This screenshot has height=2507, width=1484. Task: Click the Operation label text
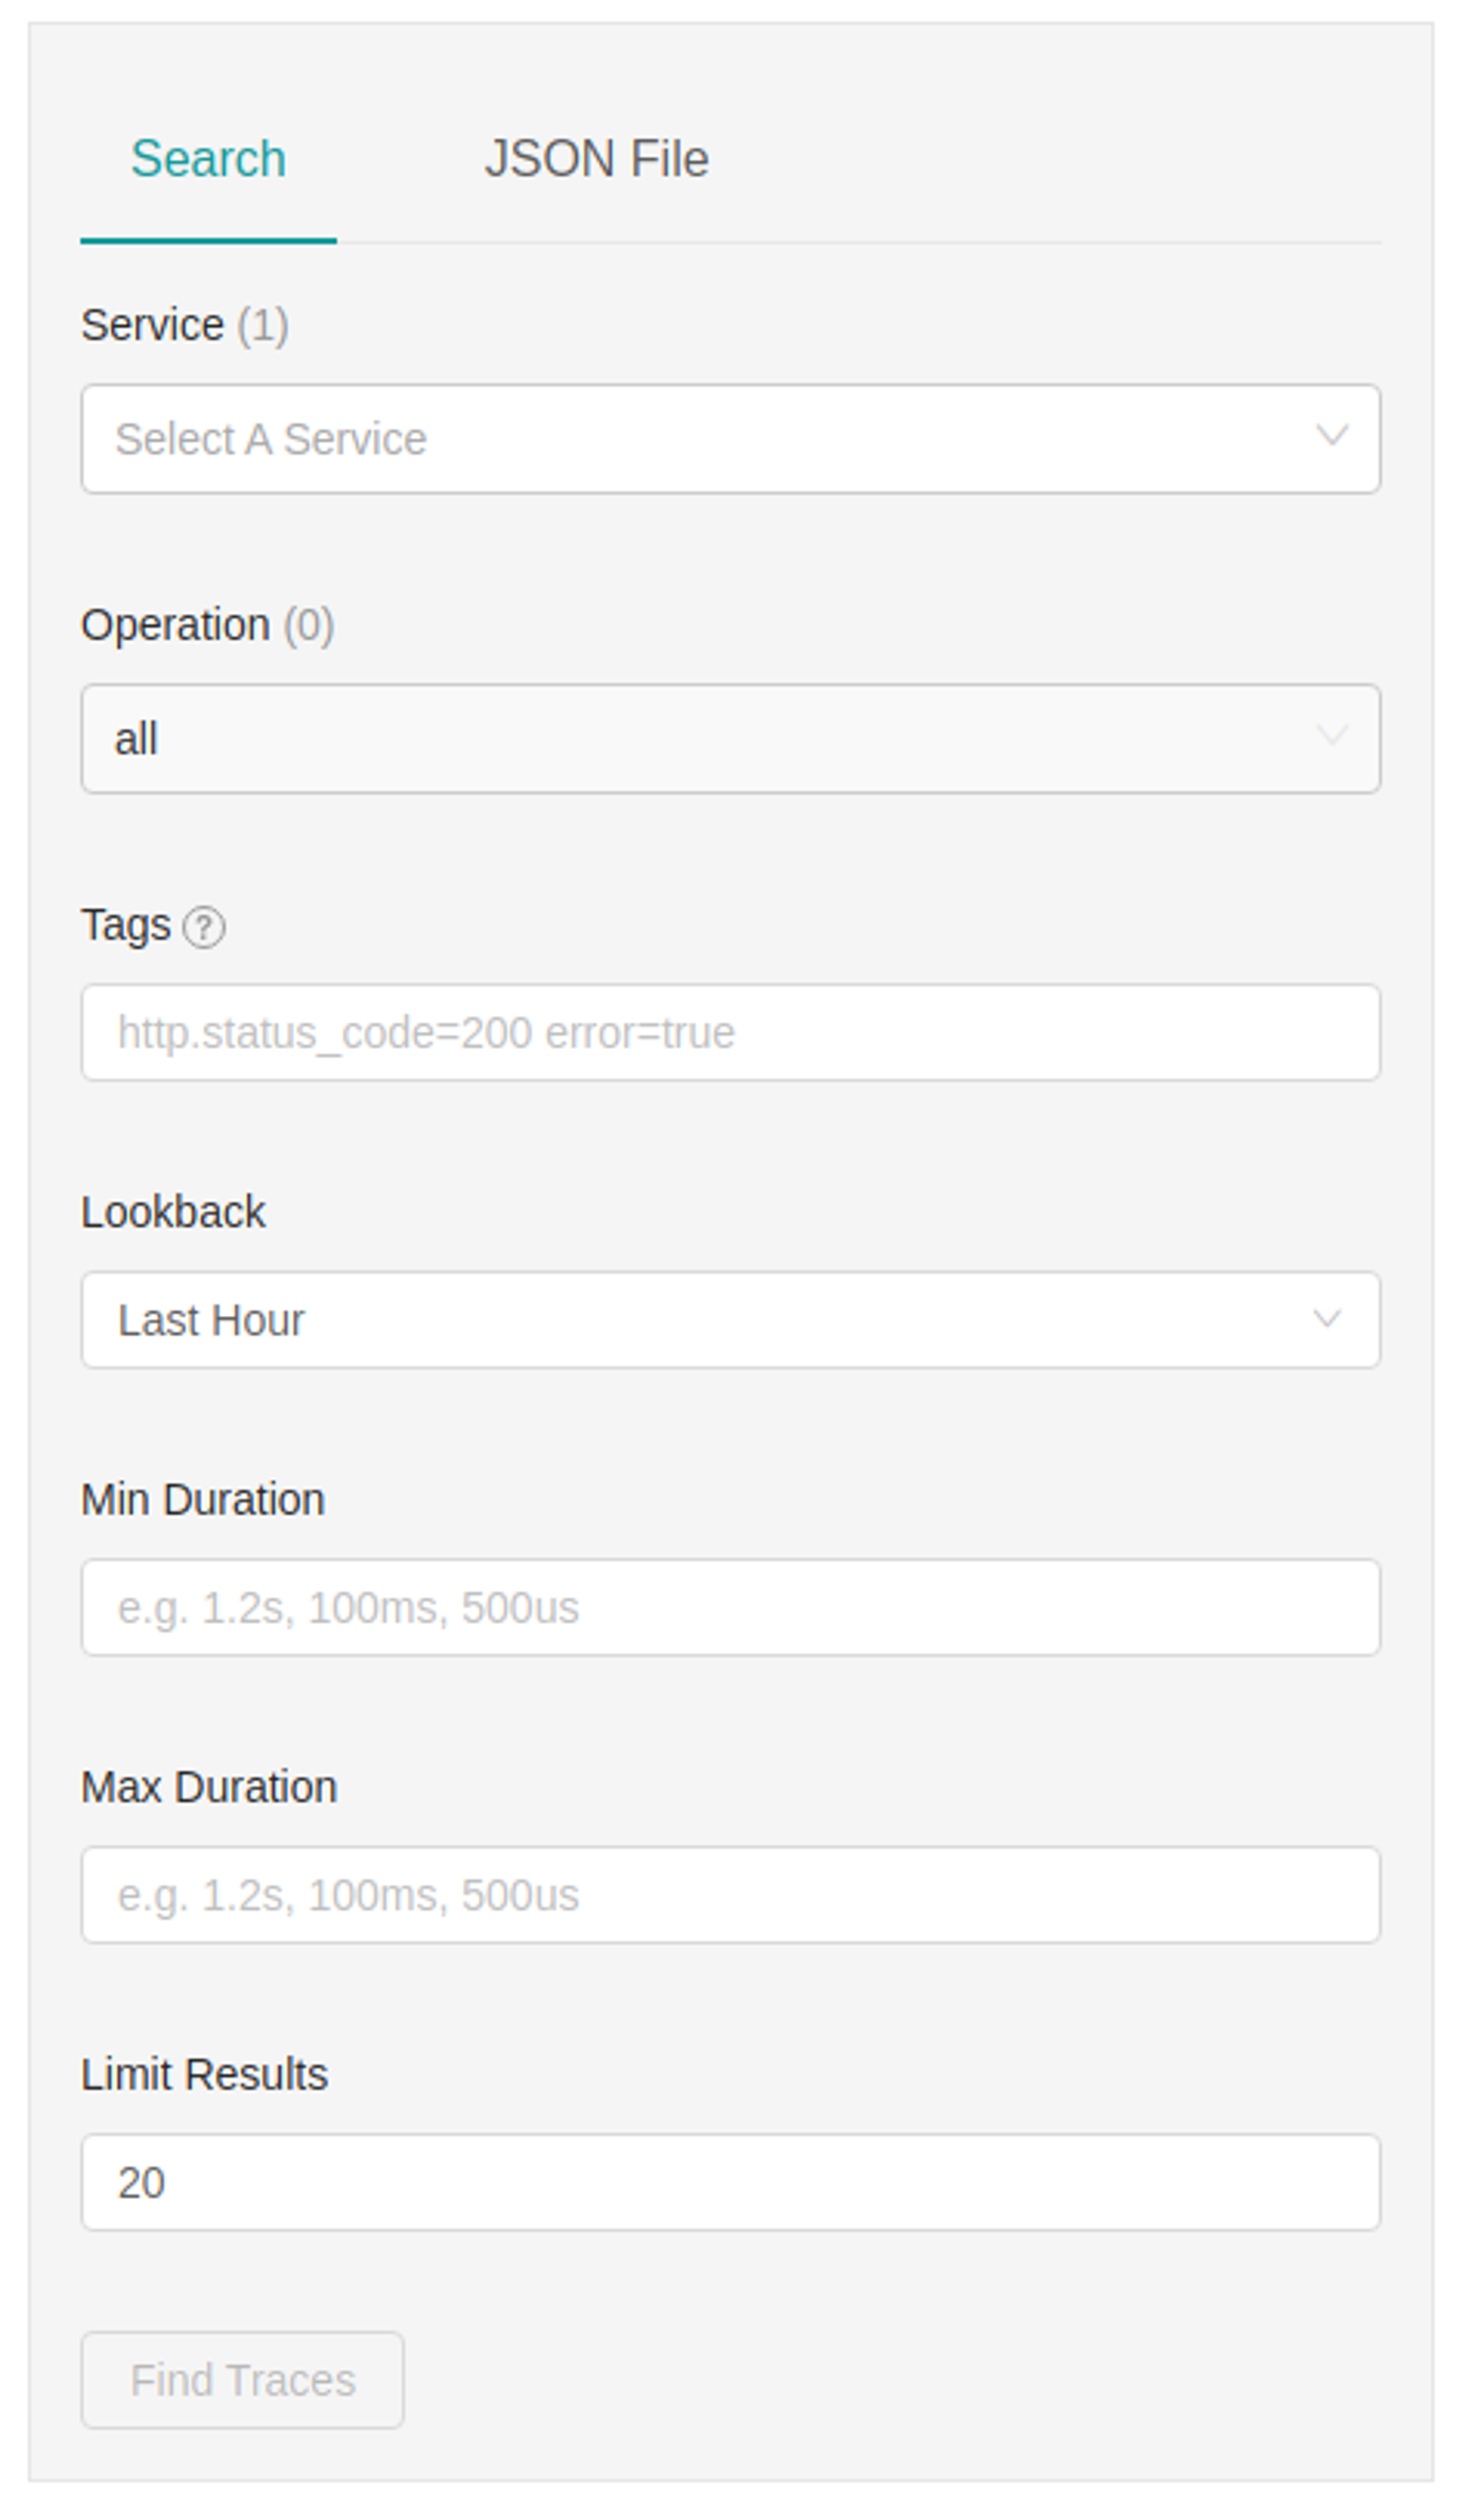(x=175, y=625)
